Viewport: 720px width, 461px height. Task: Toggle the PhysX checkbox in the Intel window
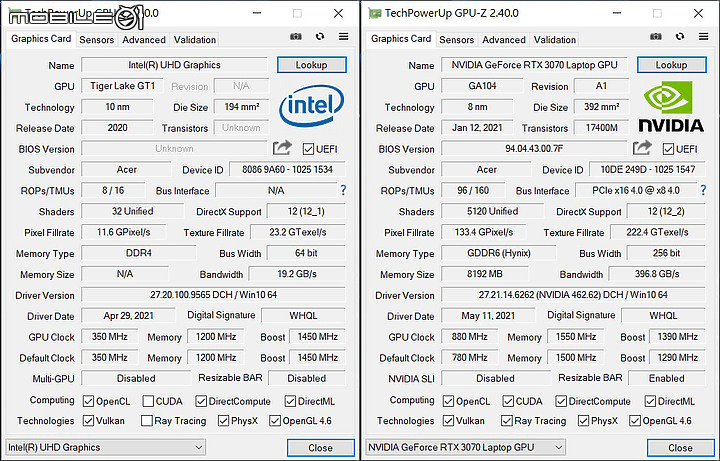coord(224,421)
